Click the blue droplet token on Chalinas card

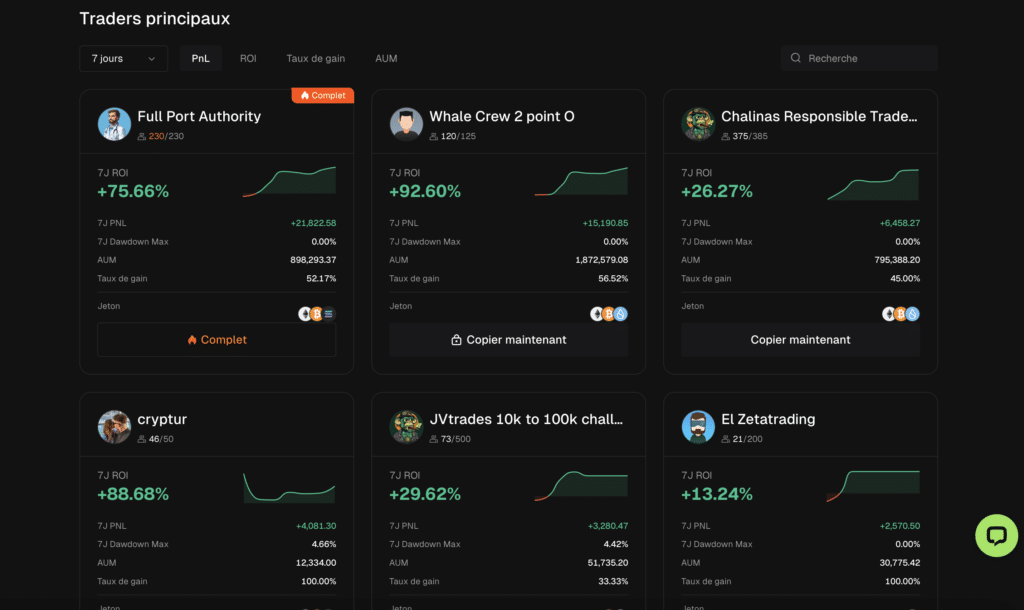(912, 314)
